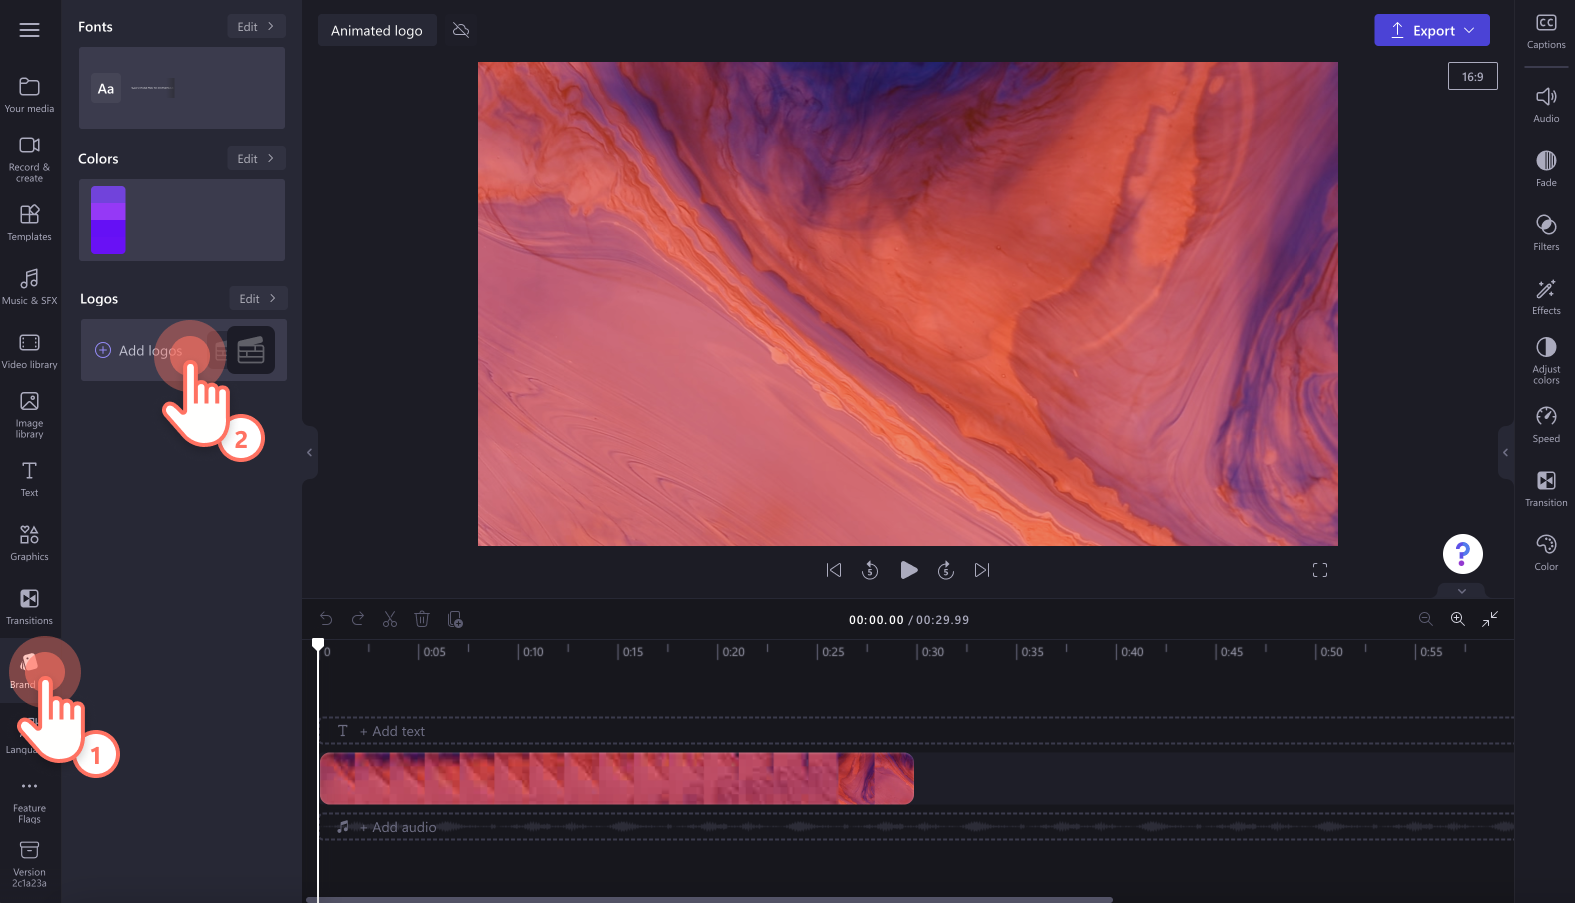This screenshot has height=903, width=1575.
Task: Open the Graphics panel
Action: (30, 543)
